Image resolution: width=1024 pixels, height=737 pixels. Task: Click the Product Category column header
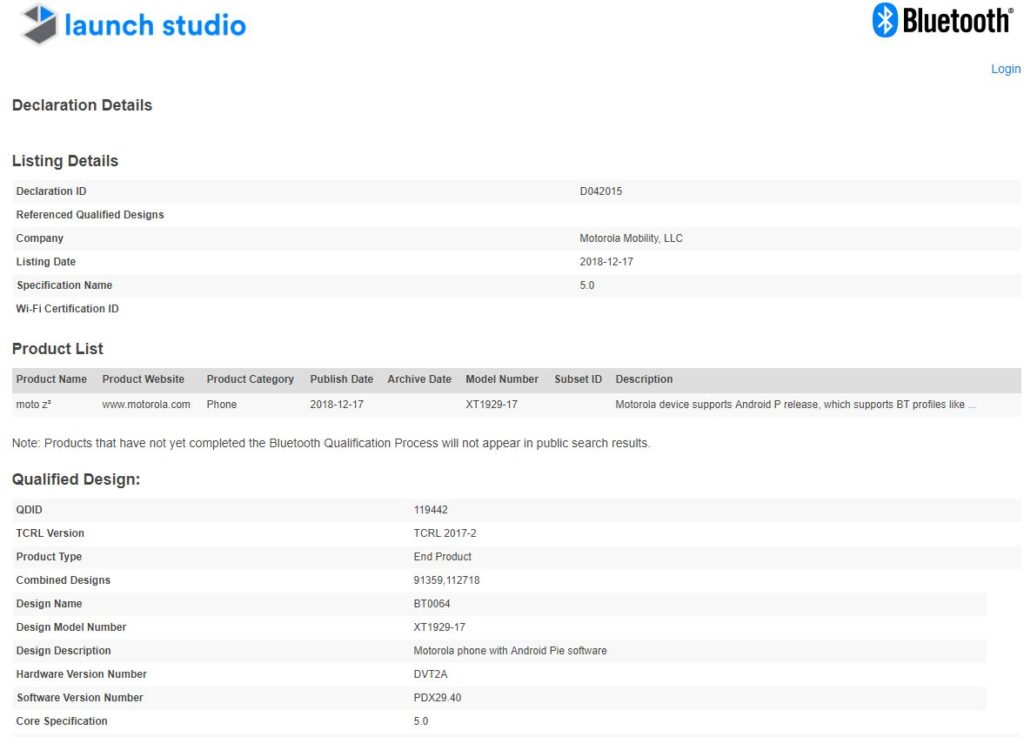(250, 379)
